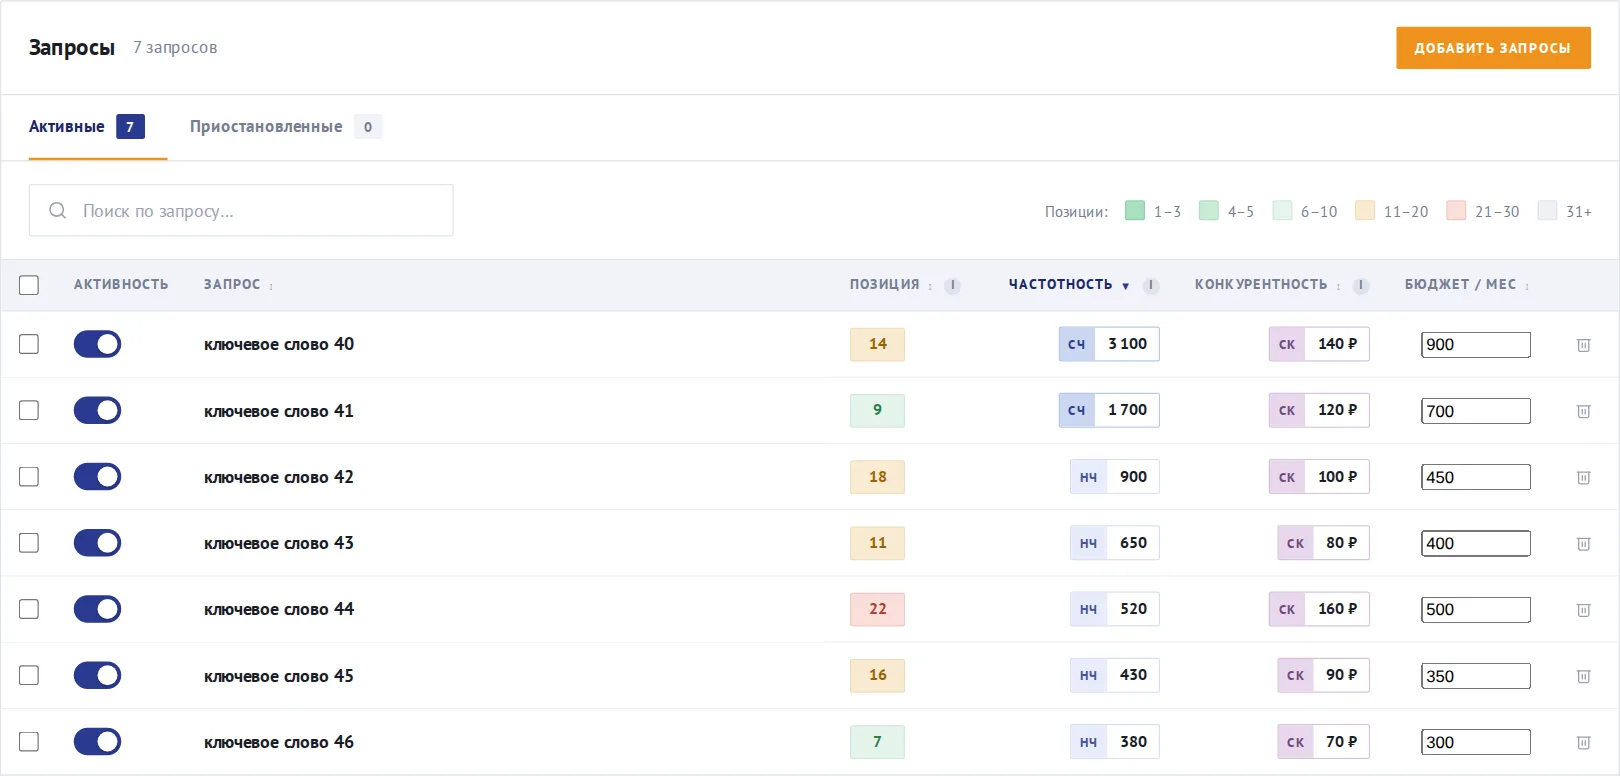Click the info icon next to Частотность

pyautogui.click(x=1151, y=286)
